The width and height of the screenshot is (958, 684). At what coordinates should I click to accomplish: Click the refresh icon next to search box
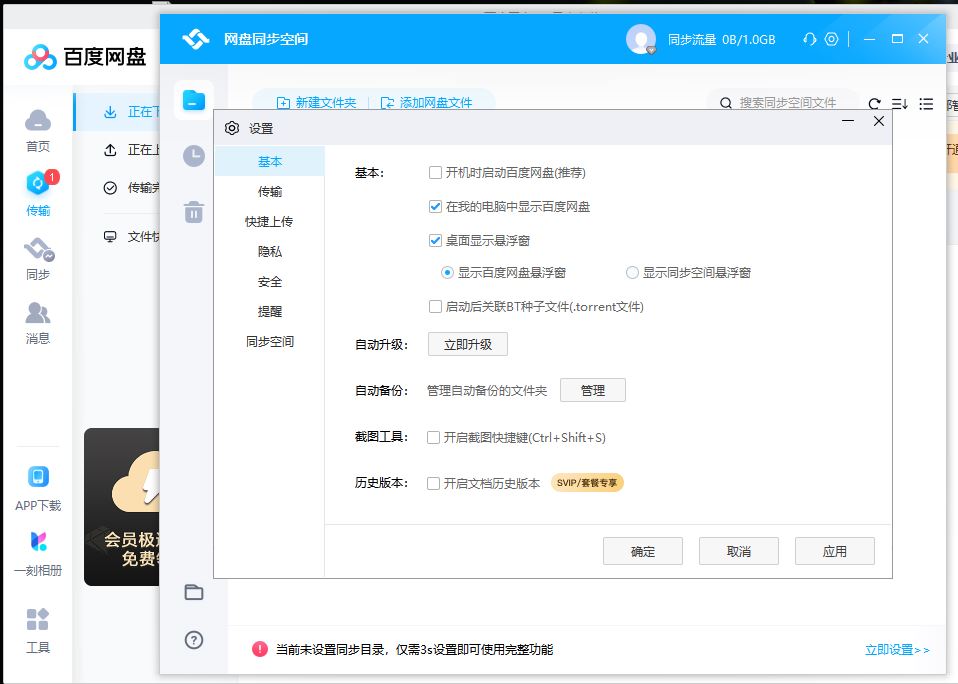click(x=874, y=104)
